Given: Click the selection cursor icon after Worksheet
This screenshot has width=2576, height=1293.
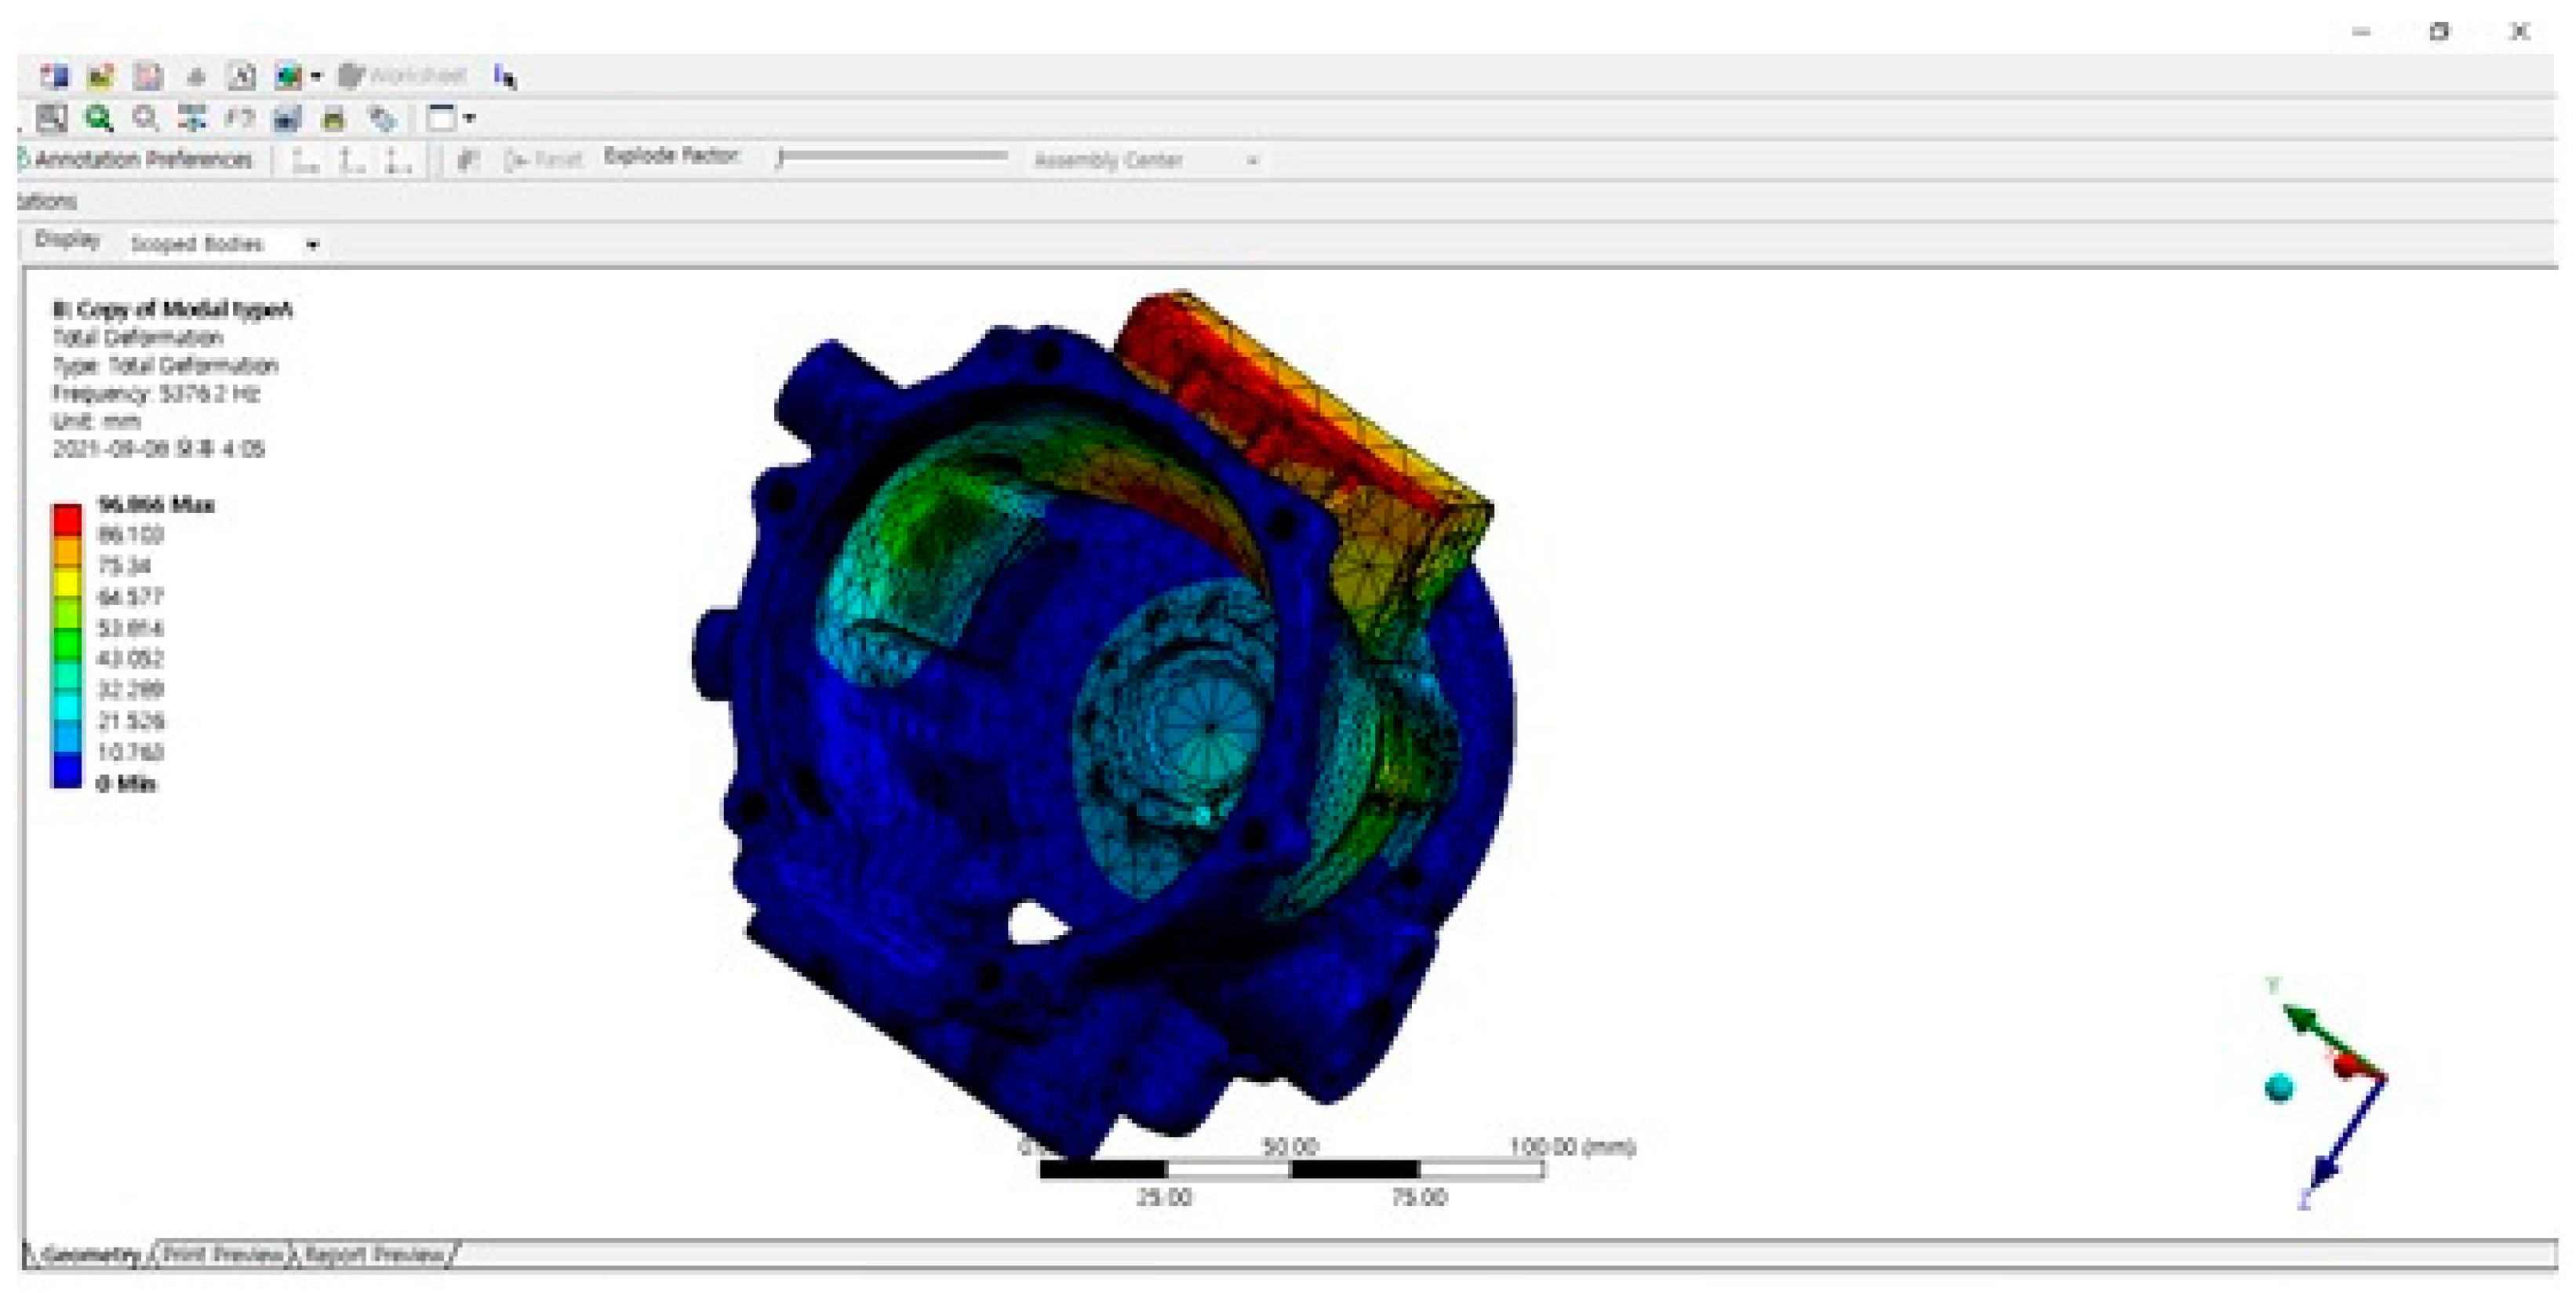Looking at the screenshot, I should pyautogui.click(x=505, y=76).
